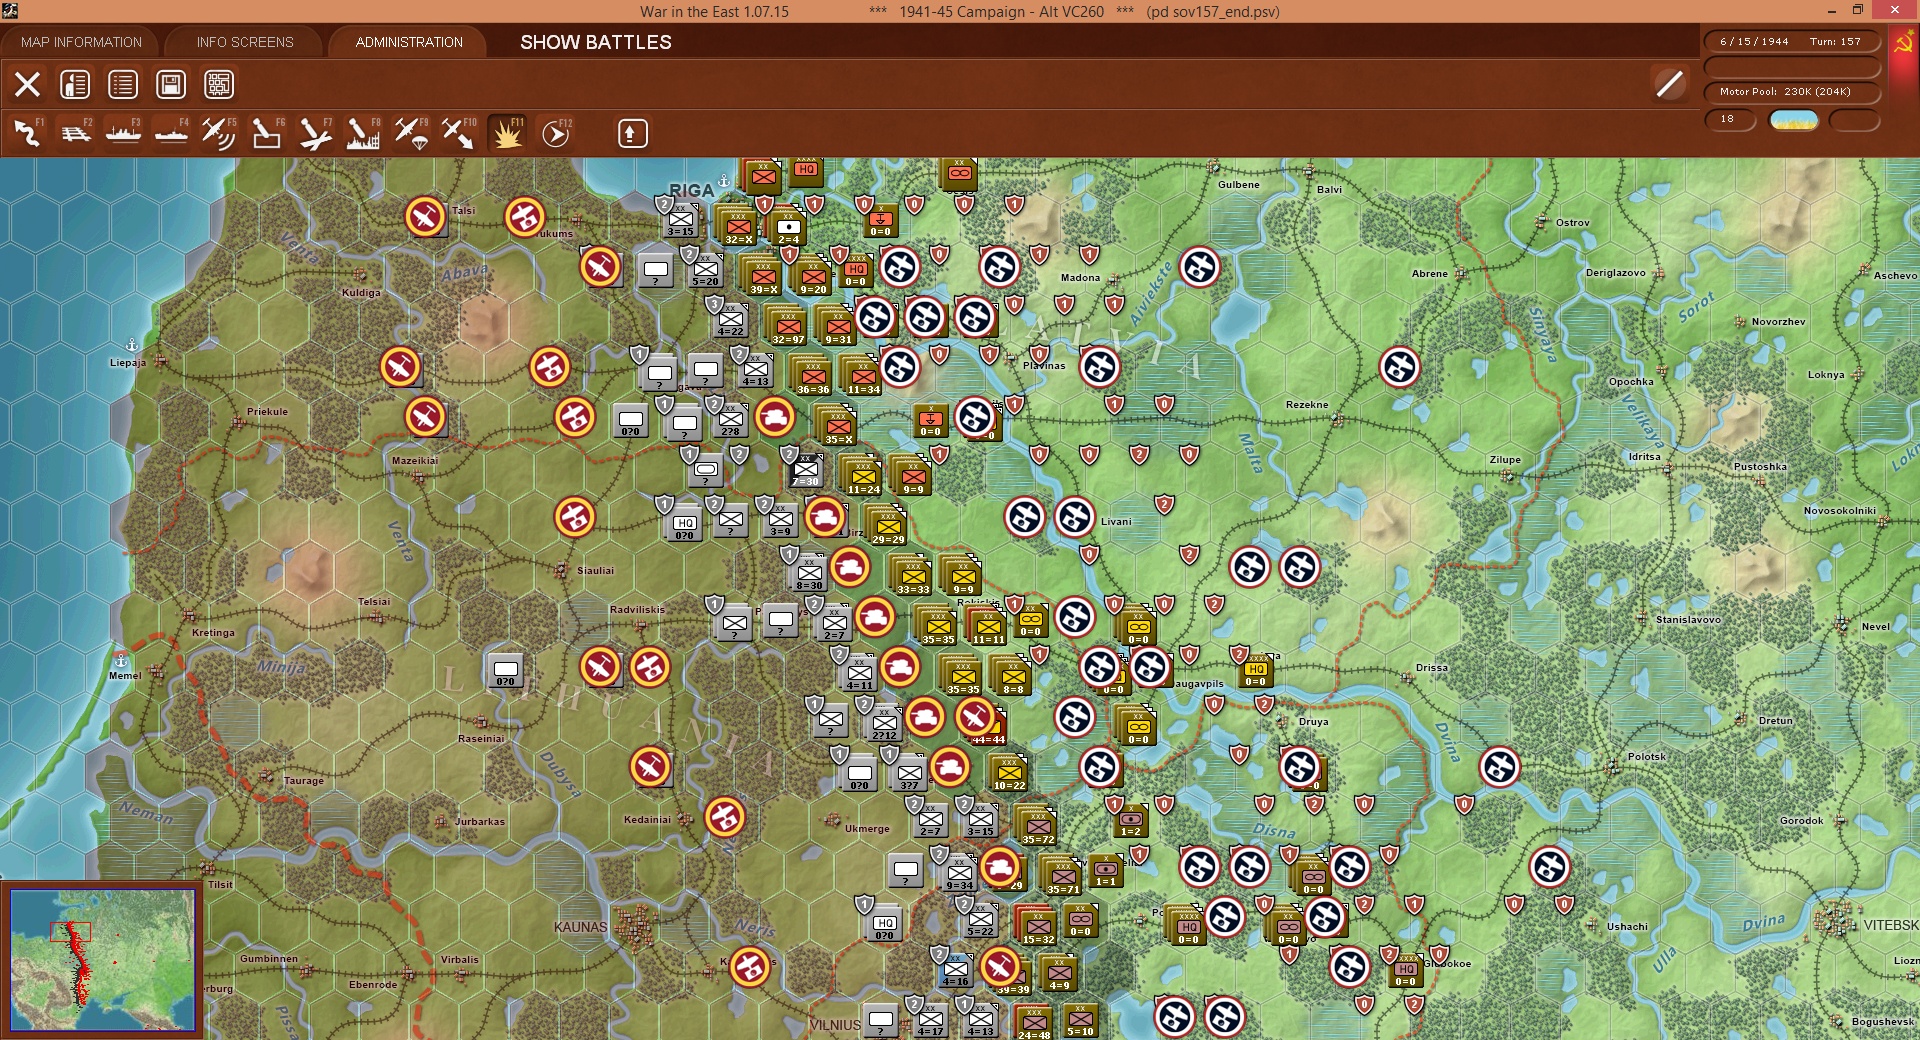Click the Polotsk town label
The image size is (1920, 1040).
point(1647,757)
